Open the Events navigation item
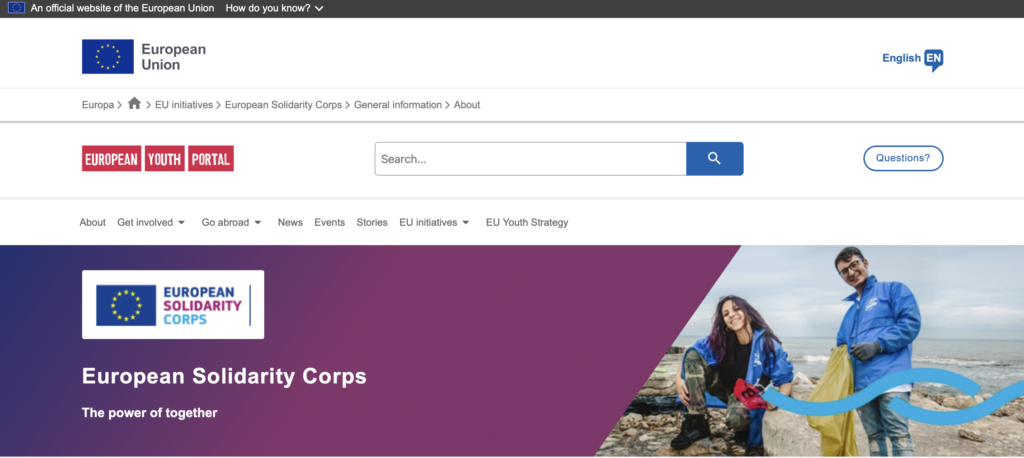The image size is (1024, 458). tap(330, 223)
